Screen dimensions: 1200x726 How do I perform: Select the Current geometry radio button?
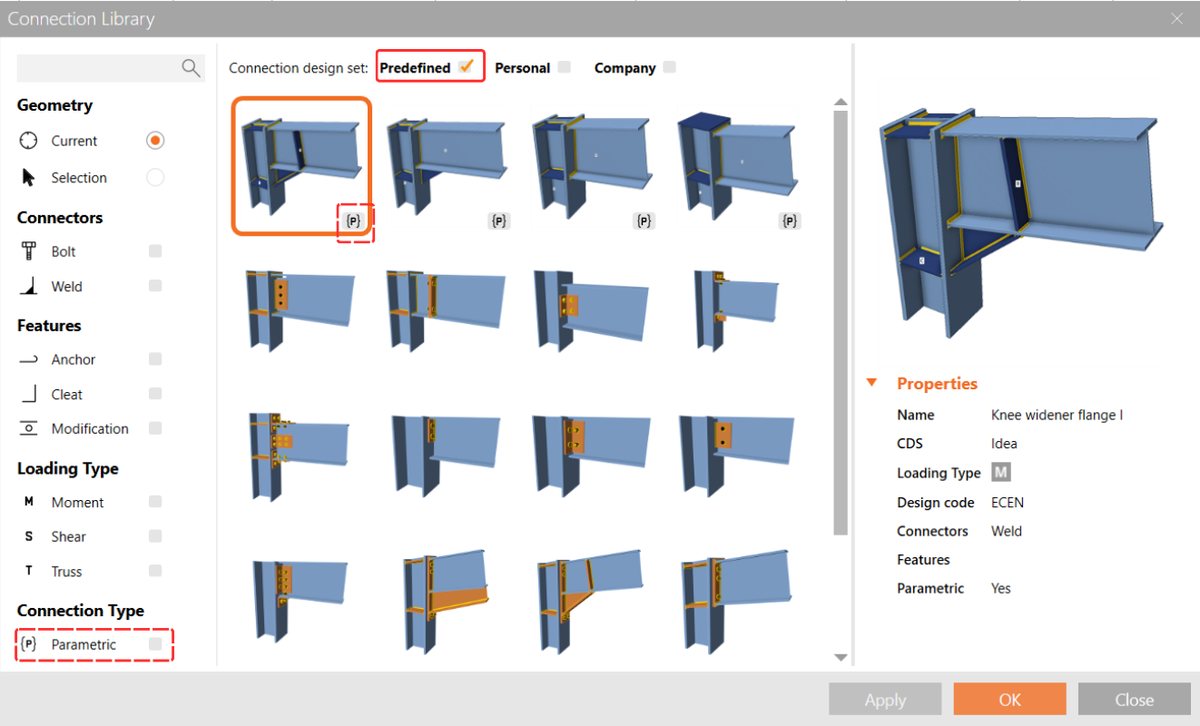point(155,140)
